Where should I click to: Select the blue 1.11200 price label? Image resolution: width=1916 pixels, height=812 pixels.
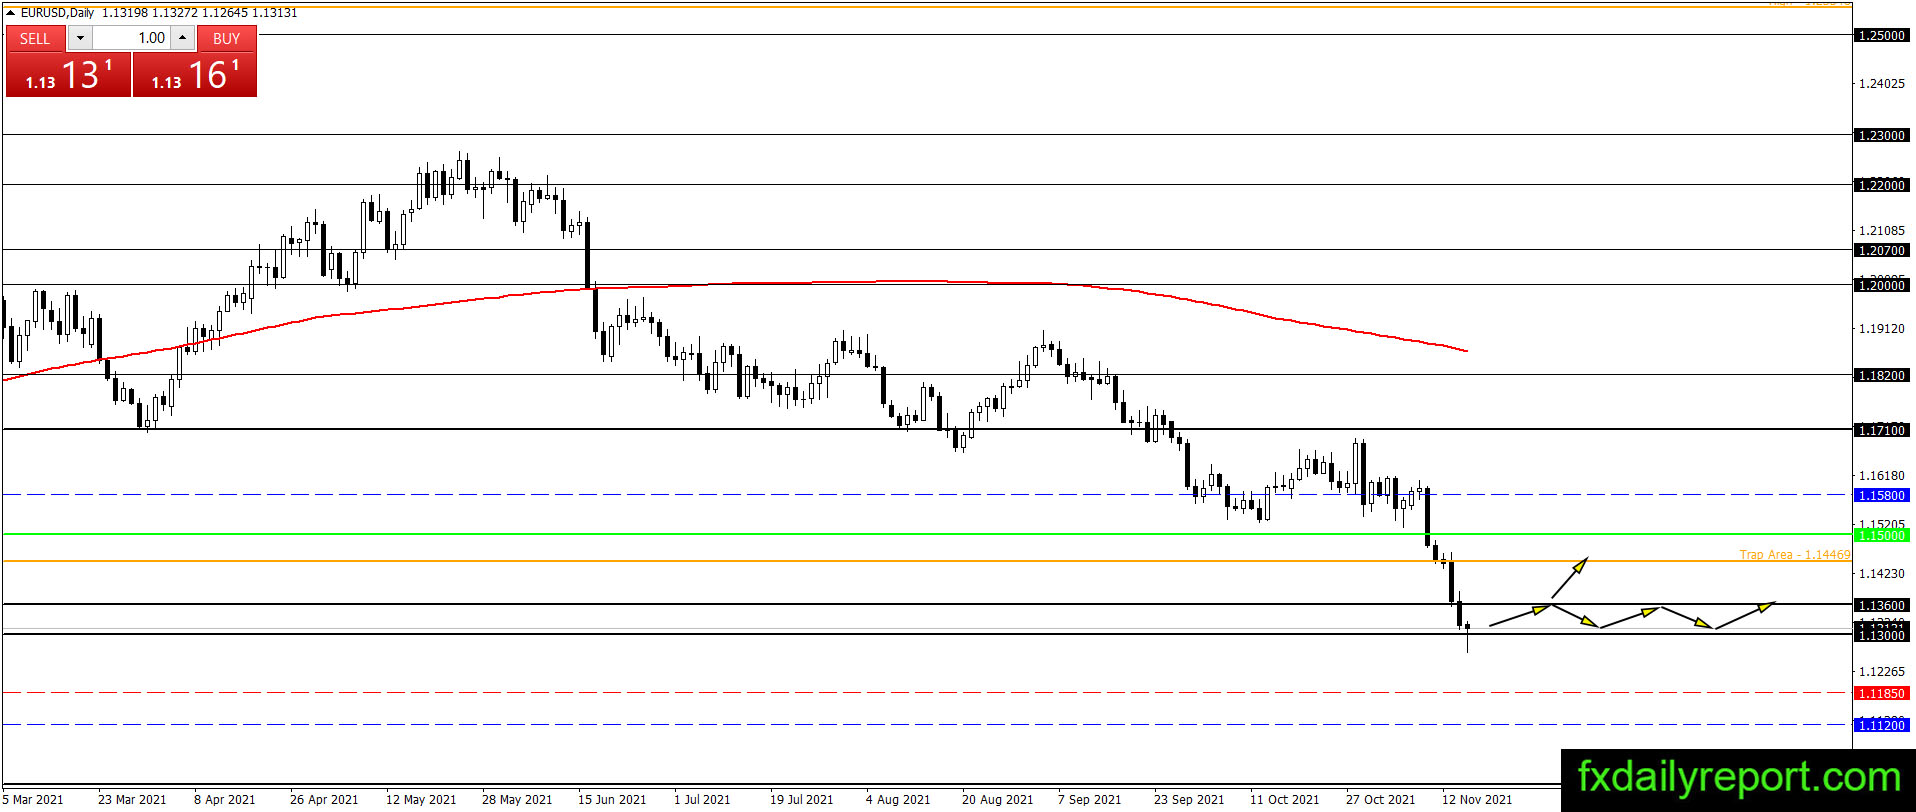pos(1882,725)
